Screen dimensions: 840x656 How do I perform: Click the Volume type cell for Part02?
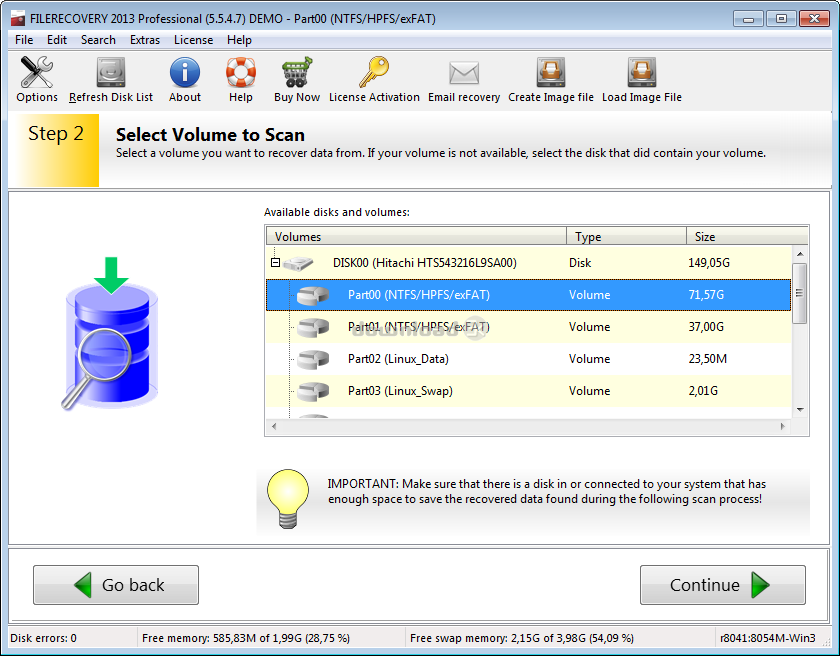coord(589,359)
